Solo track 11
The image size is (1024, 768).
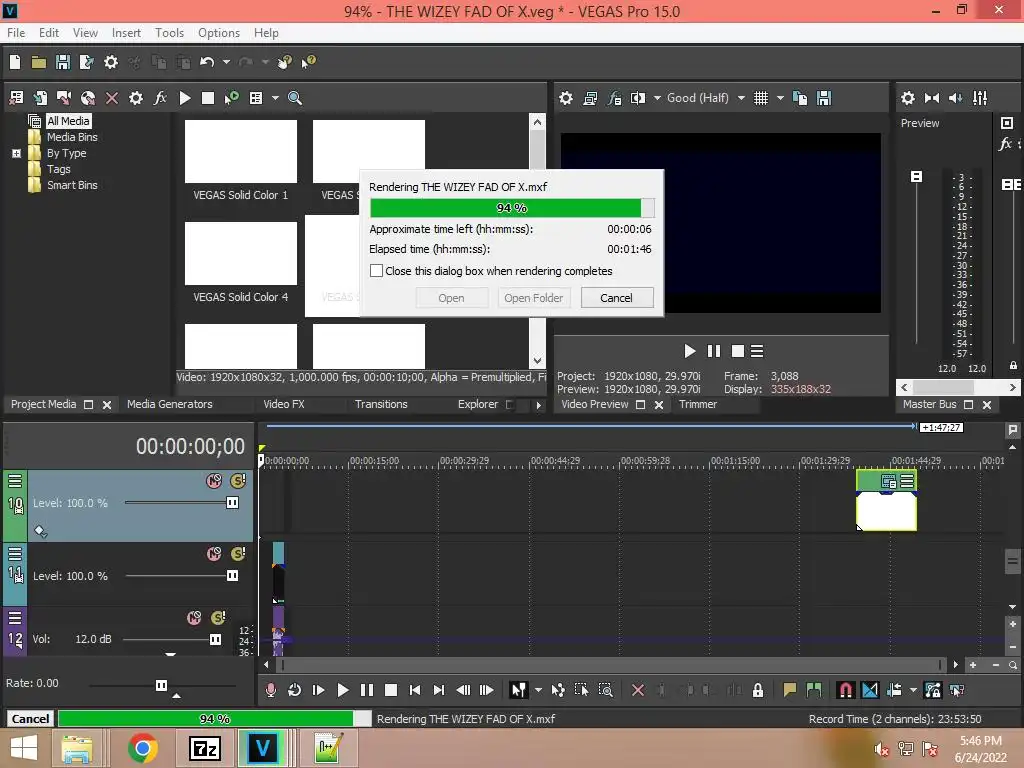pyautogui.click(x=238, y=554)
